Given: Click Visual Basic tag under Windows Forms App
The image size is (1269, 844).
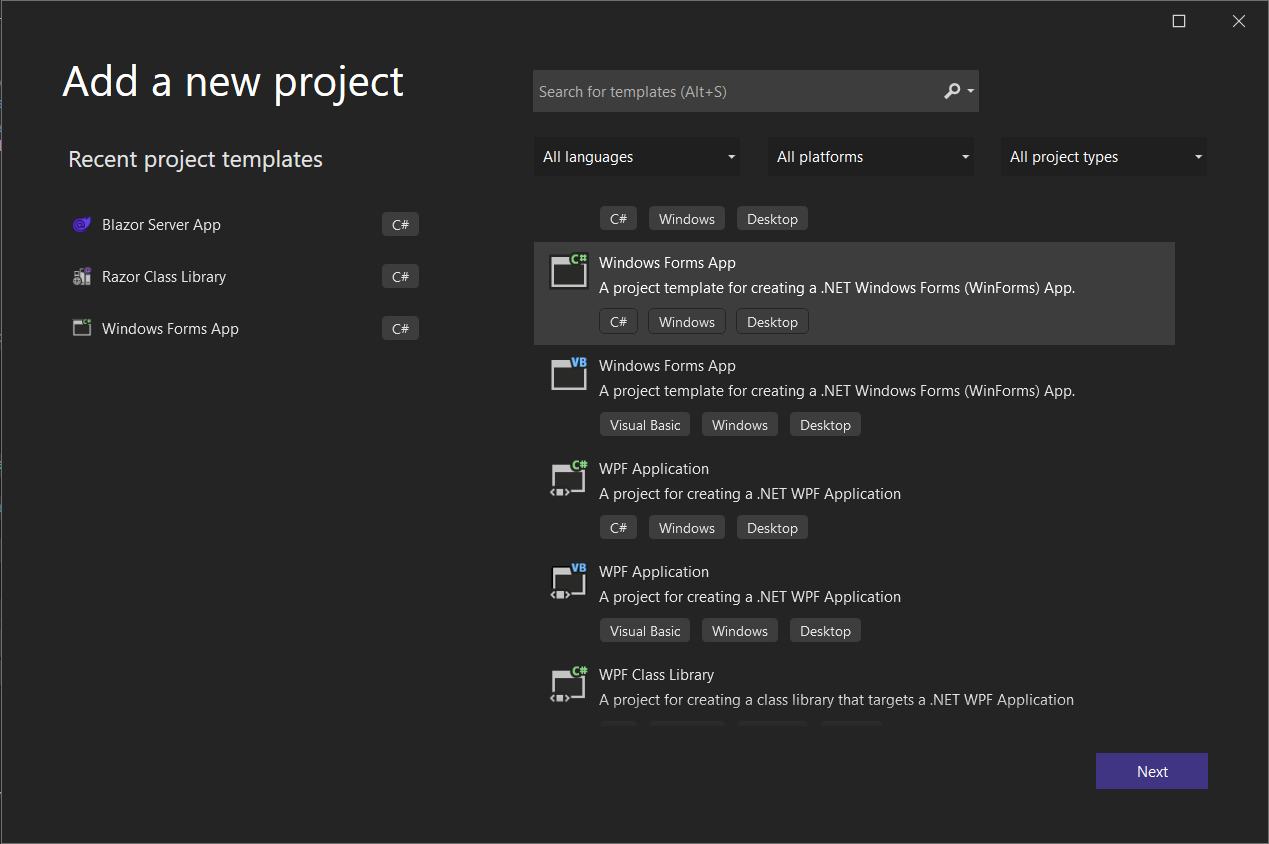Looking at the screenshot, I should tap(645, 425).
